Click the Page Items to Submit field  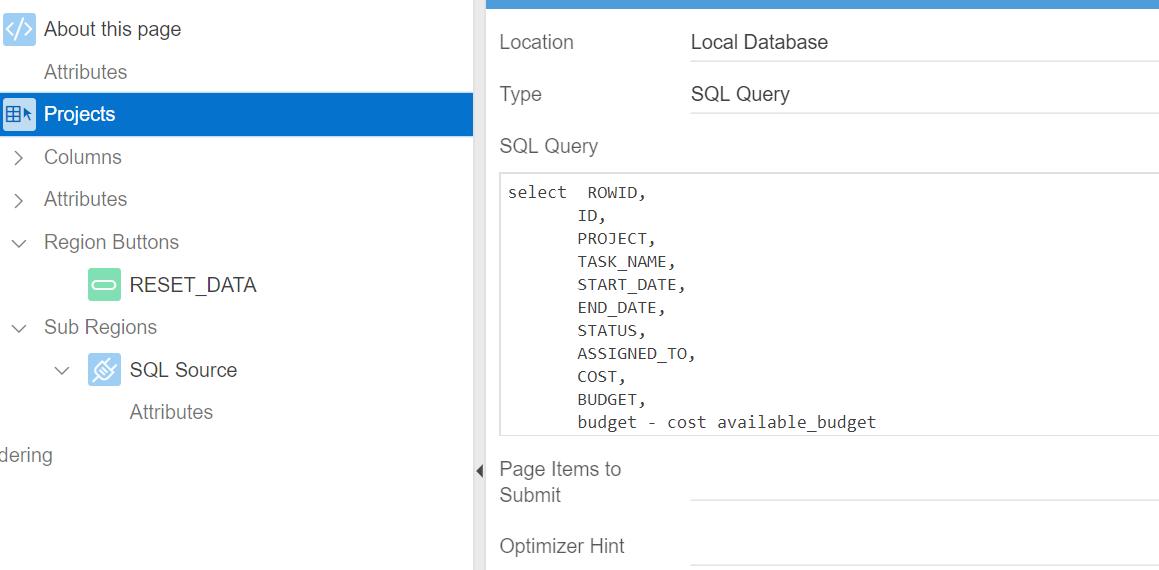pyautogui.click(x=924, y=482)
